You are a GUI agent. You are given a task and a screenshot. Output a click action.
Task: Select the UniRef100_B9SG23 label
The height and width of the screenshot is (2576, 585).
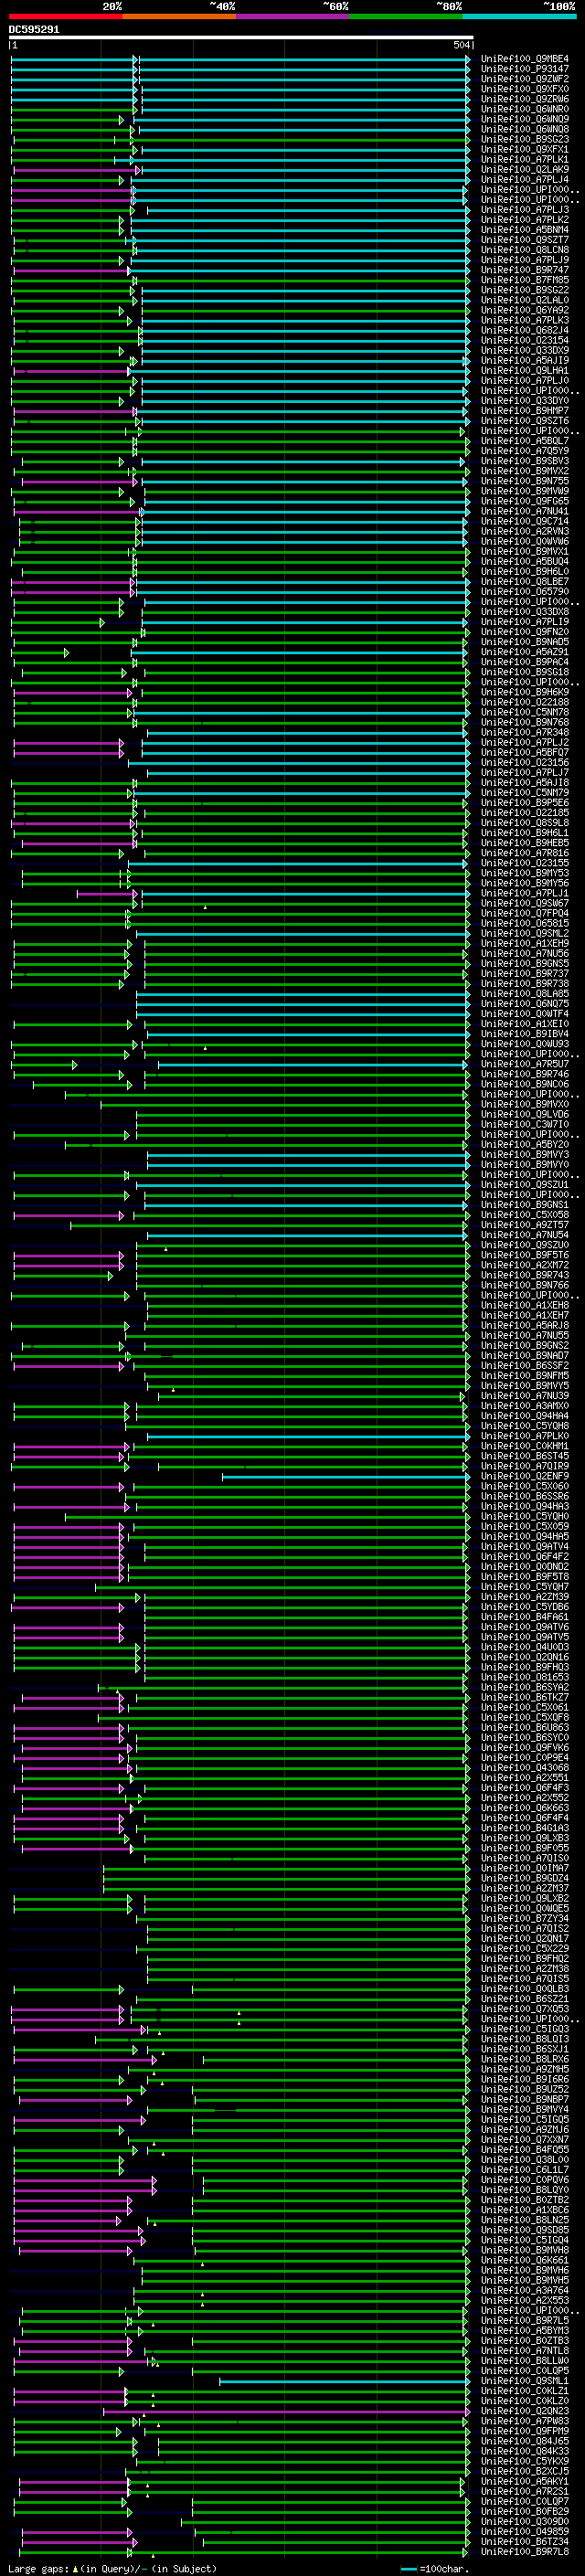[525, 139]
